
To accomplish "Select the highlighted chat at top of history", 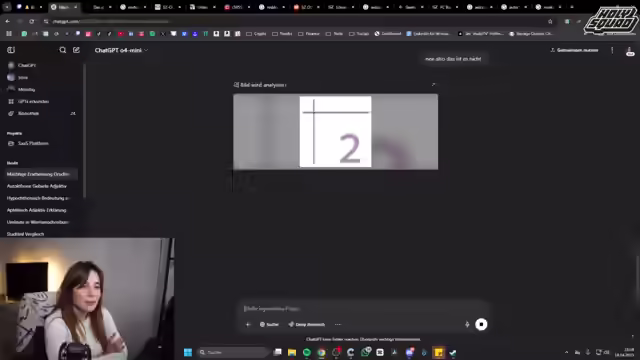I will click(41, 174).
